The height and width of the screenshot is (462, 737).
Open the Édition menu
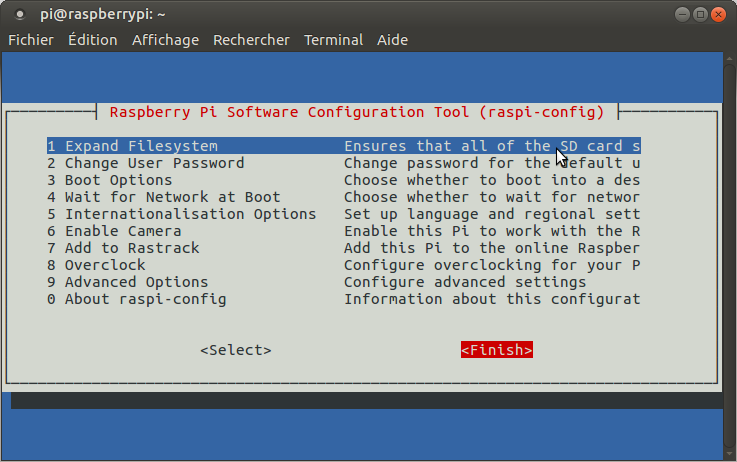92,40
